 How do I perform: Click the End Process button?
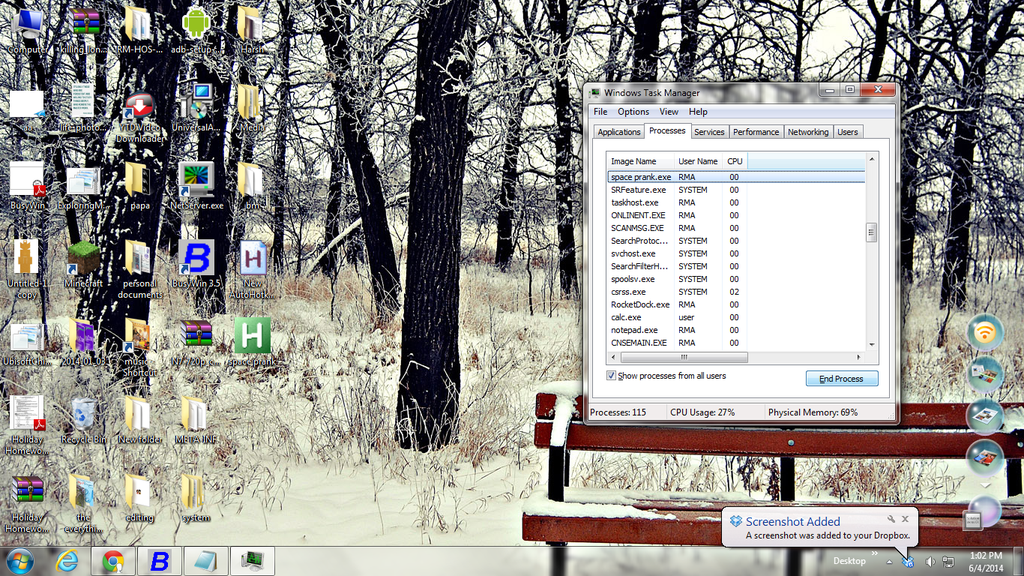click(841, 379)
